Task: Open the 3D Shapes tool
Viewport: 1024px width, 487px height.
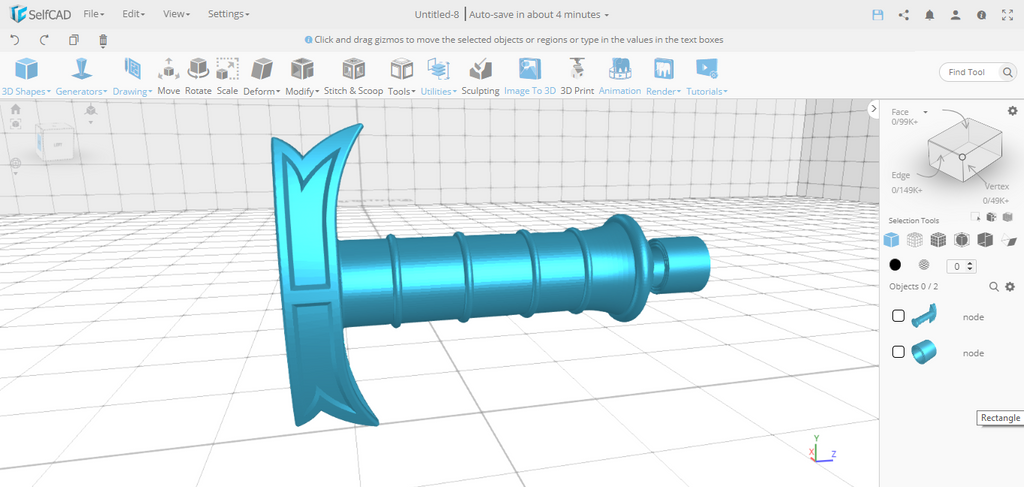Action: [x=26, y=77]
